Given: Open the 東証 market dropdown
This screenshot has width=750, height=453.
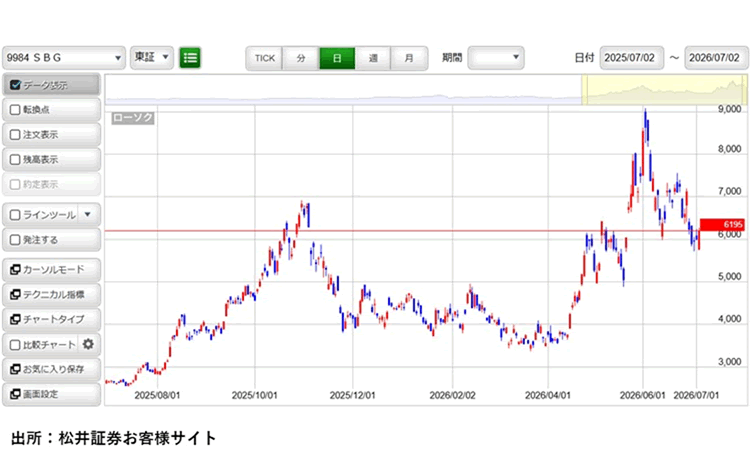Looking at the screenshot, I should (x=152, y=57).
